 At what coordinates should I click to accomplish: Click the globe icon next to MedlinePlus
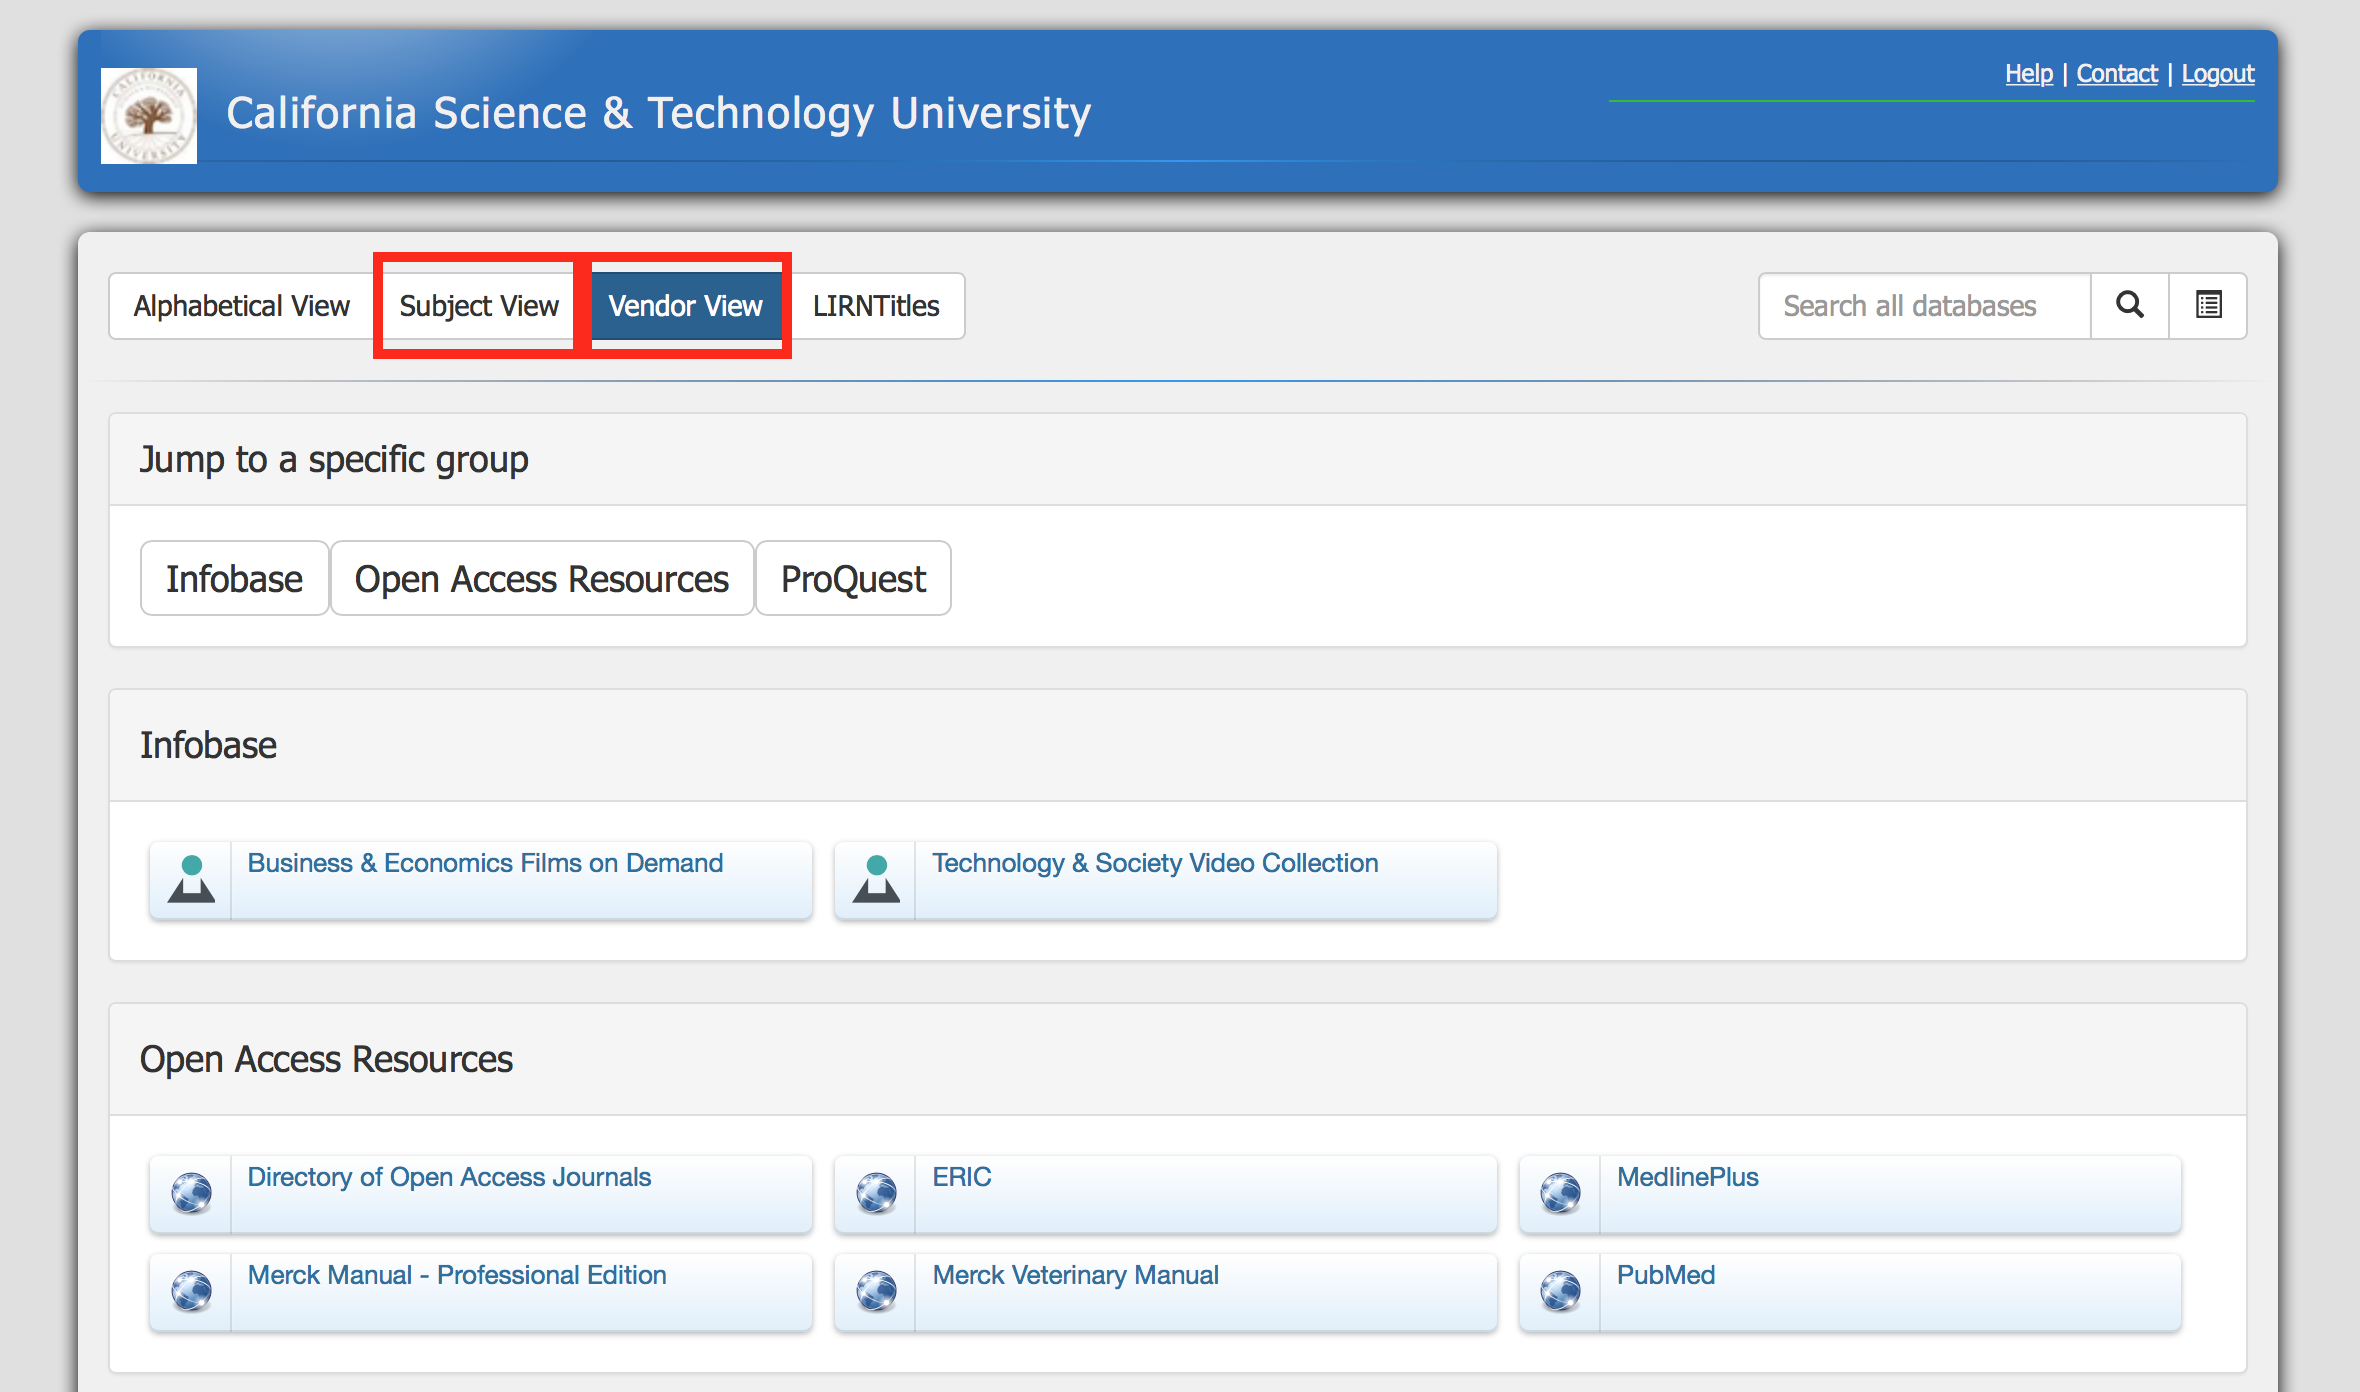[1560, 1194]
